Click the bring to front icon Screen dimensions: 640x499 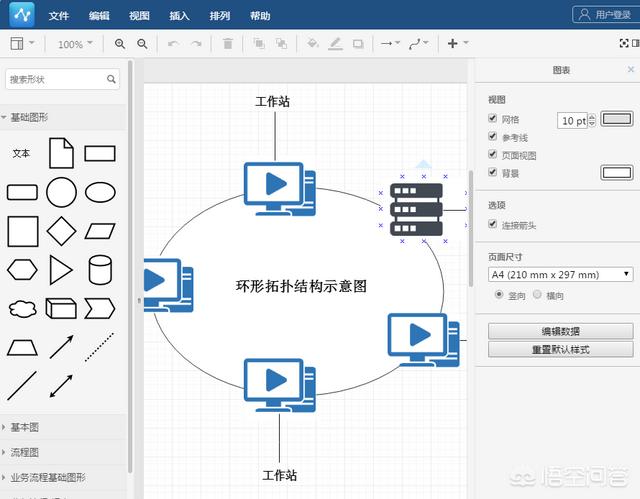click(x=259, y=43)
